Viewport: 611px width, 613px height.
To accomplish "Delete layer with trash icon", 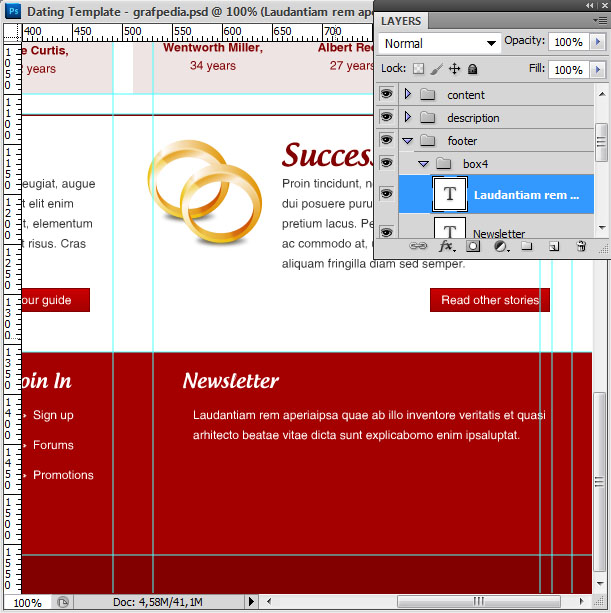I will [x=581, y=246].
